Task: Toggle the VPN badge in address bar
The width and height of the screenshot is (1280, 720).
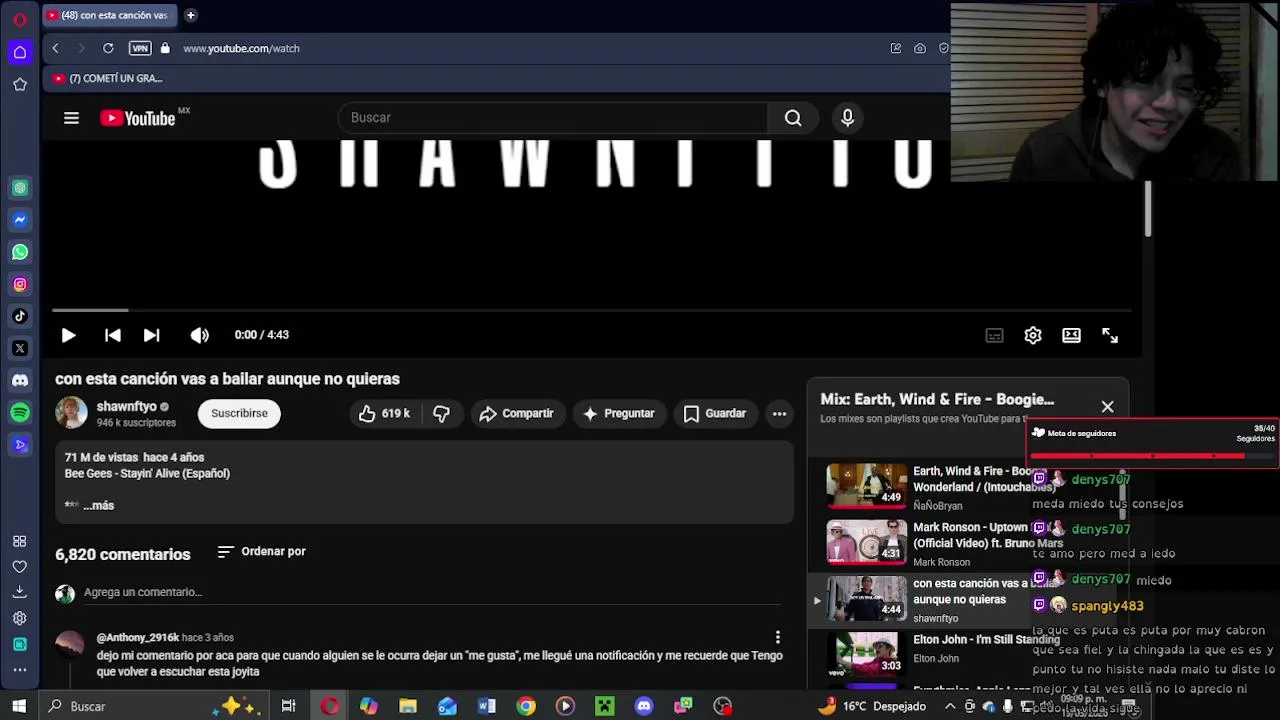Action: tap(140, 48)
